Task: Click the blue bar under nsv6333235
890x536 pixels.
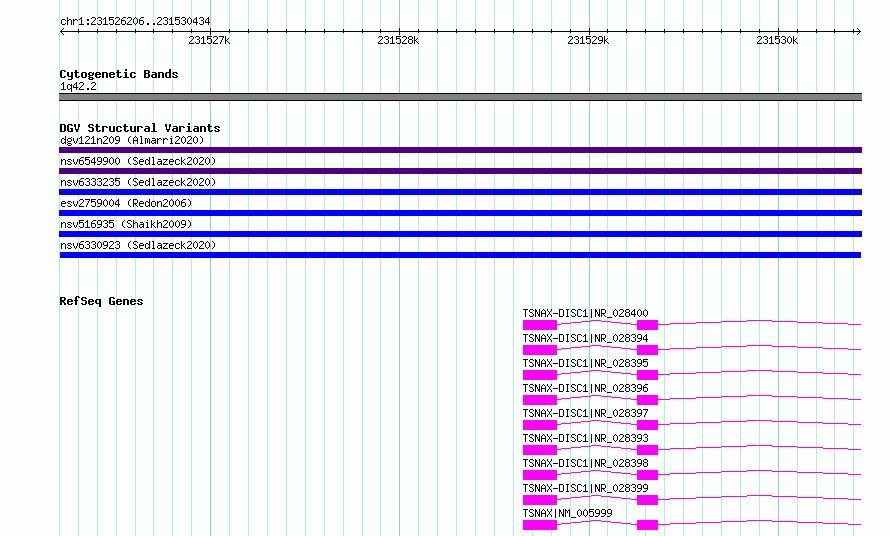Action: pos(460,192)
